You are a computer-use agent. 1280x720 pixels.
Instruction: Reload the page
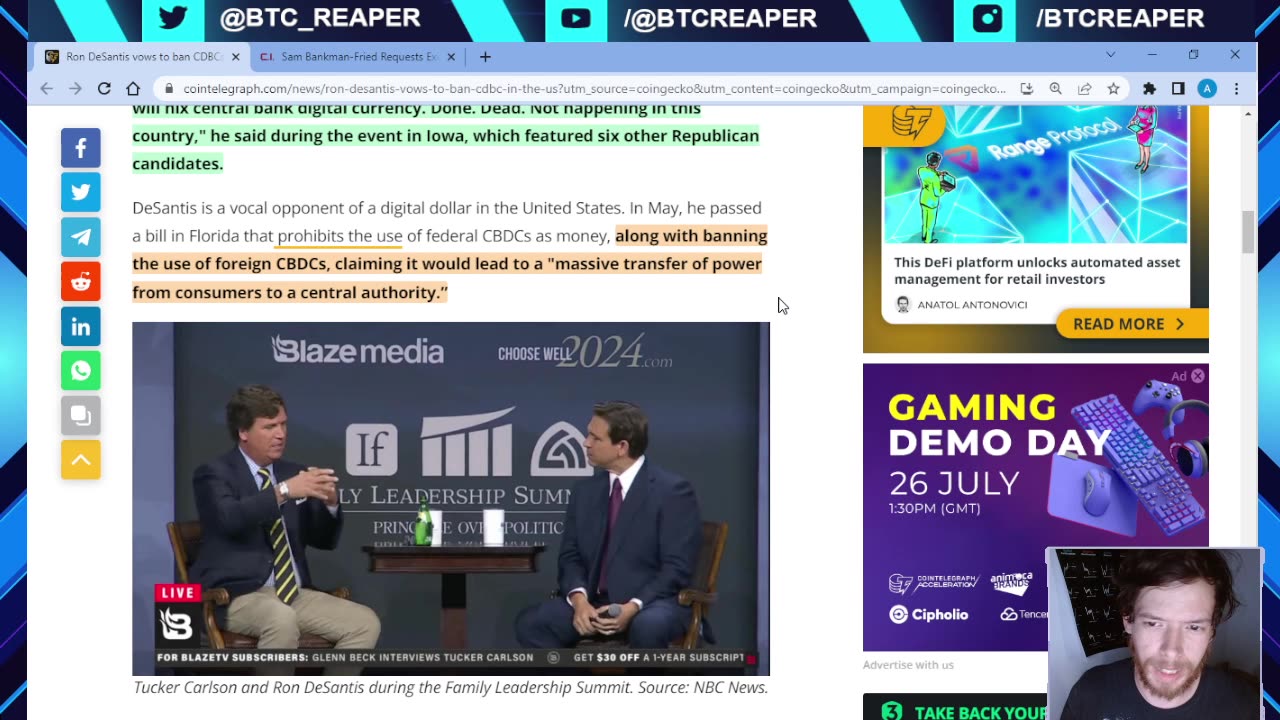pyautogui.click(x=104, y=89)
